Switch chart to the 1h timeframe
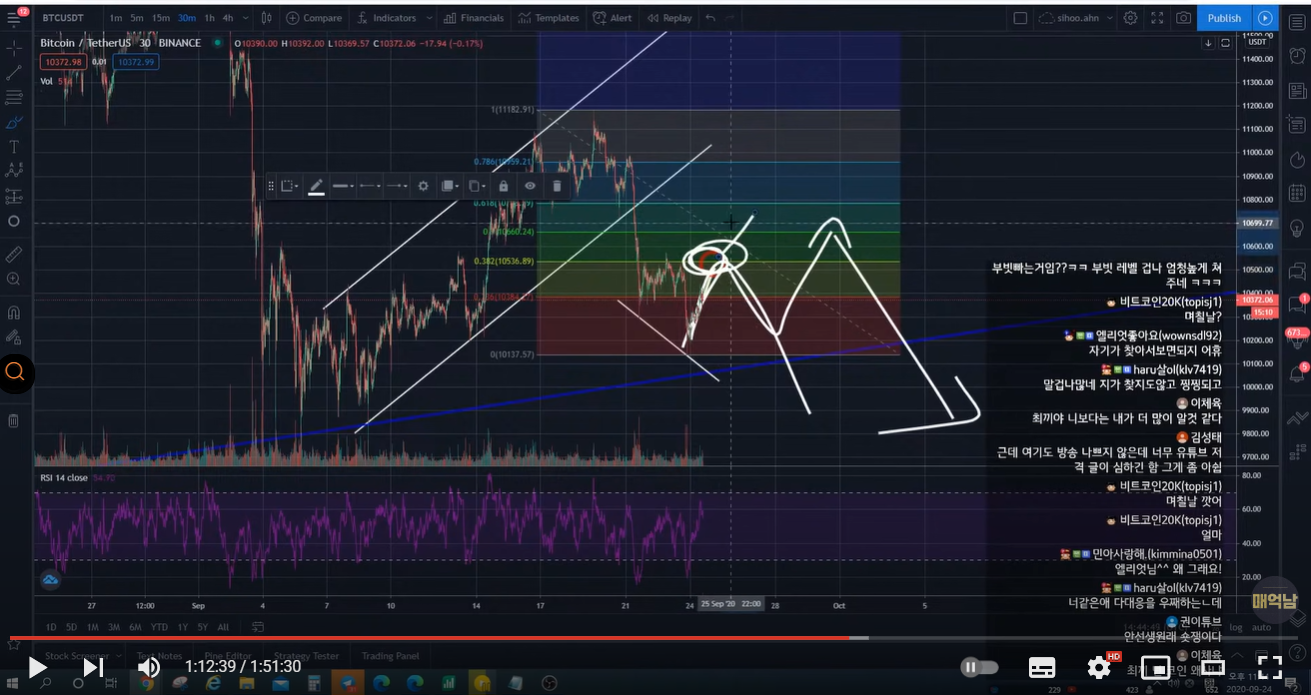Screen dimensions: 1311x695 coord(209,18)
